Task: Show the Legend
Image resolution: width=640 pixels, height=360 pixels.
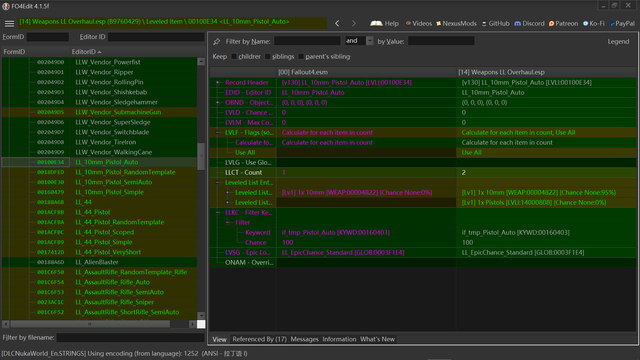Action: 618,41
